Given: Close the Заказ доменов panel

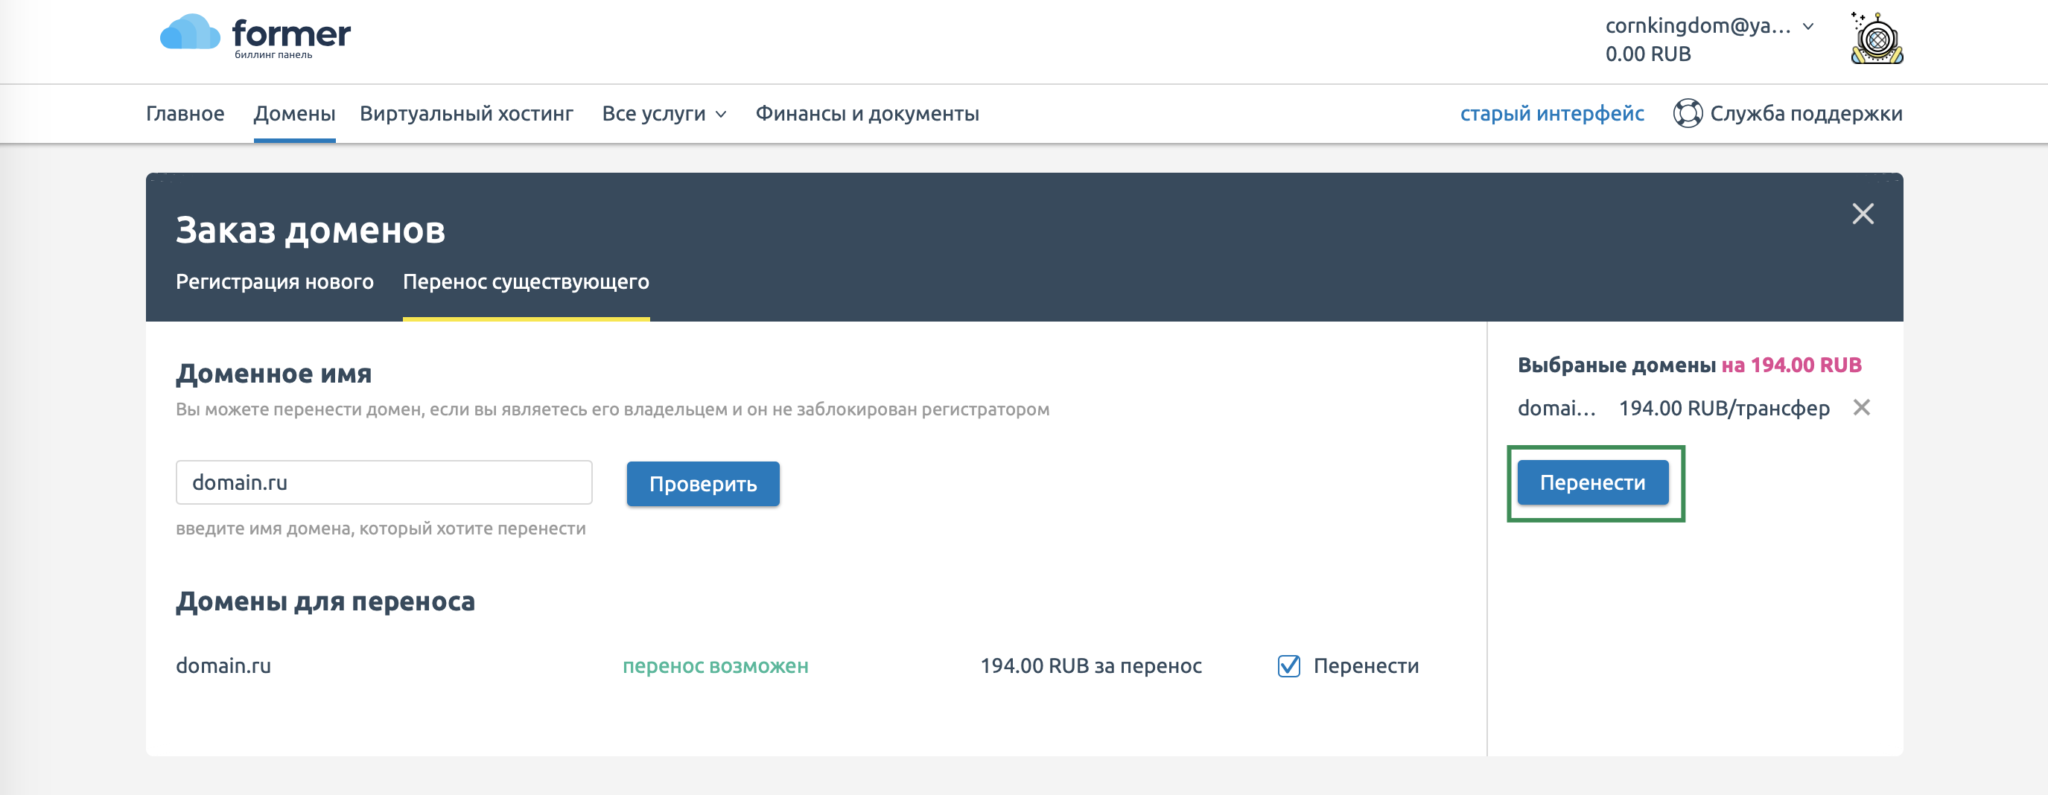Looking at the screenshot, I should (x=1862, y=213).
